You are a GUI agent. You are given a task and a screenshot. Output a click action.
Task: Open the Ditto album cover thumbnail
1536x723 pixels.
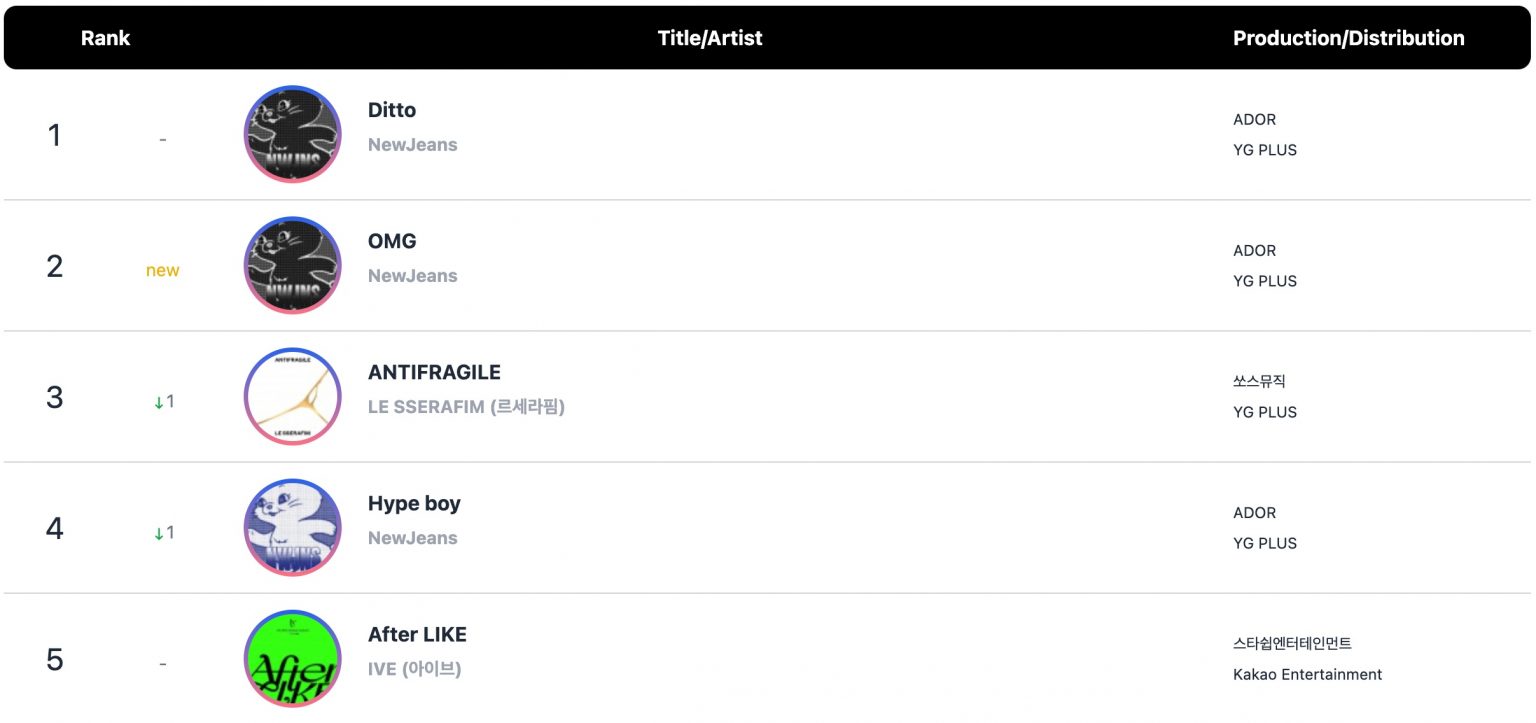pos(292,134)
